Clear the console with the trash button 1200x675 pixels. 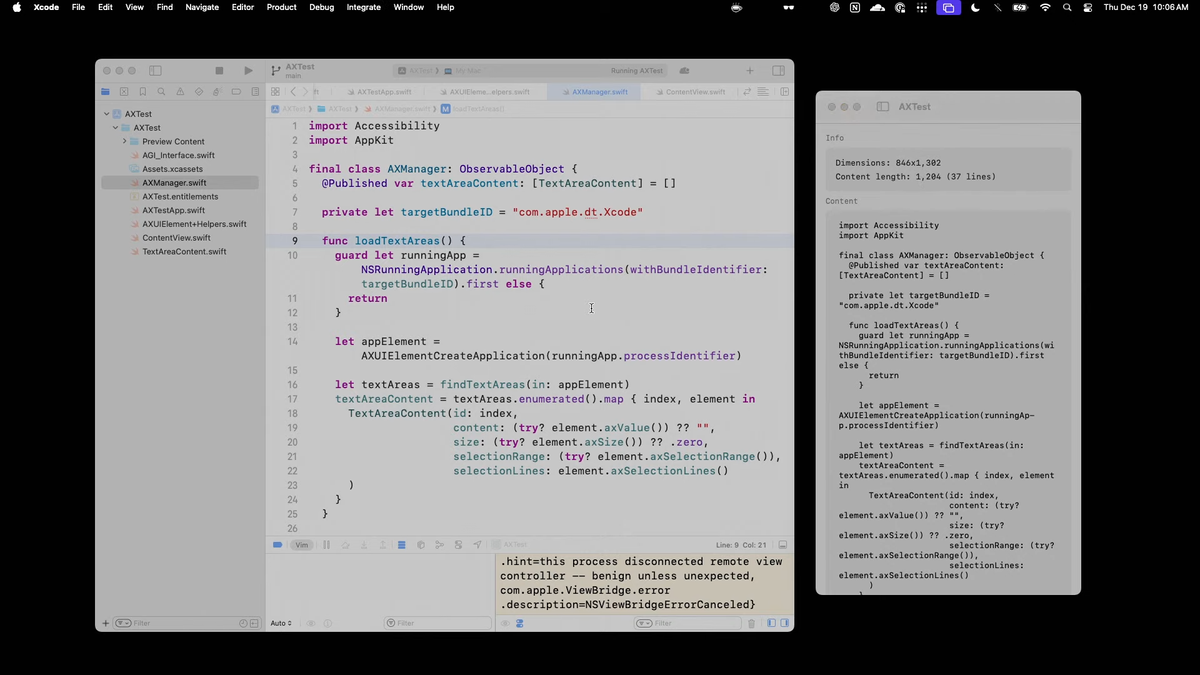pyautogui.click(x=751, y=622)
